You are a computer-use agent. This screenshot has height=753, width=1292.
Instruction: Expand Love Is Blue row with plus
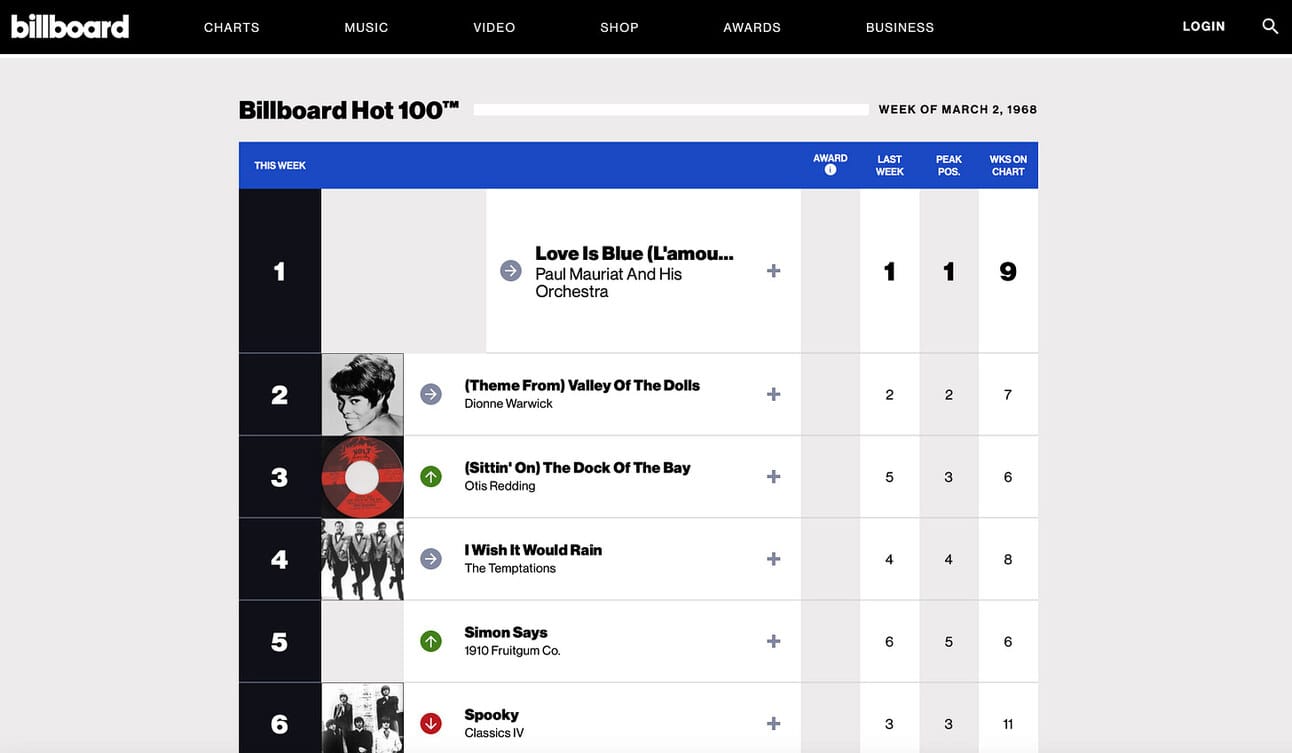(x=773, y=271)
